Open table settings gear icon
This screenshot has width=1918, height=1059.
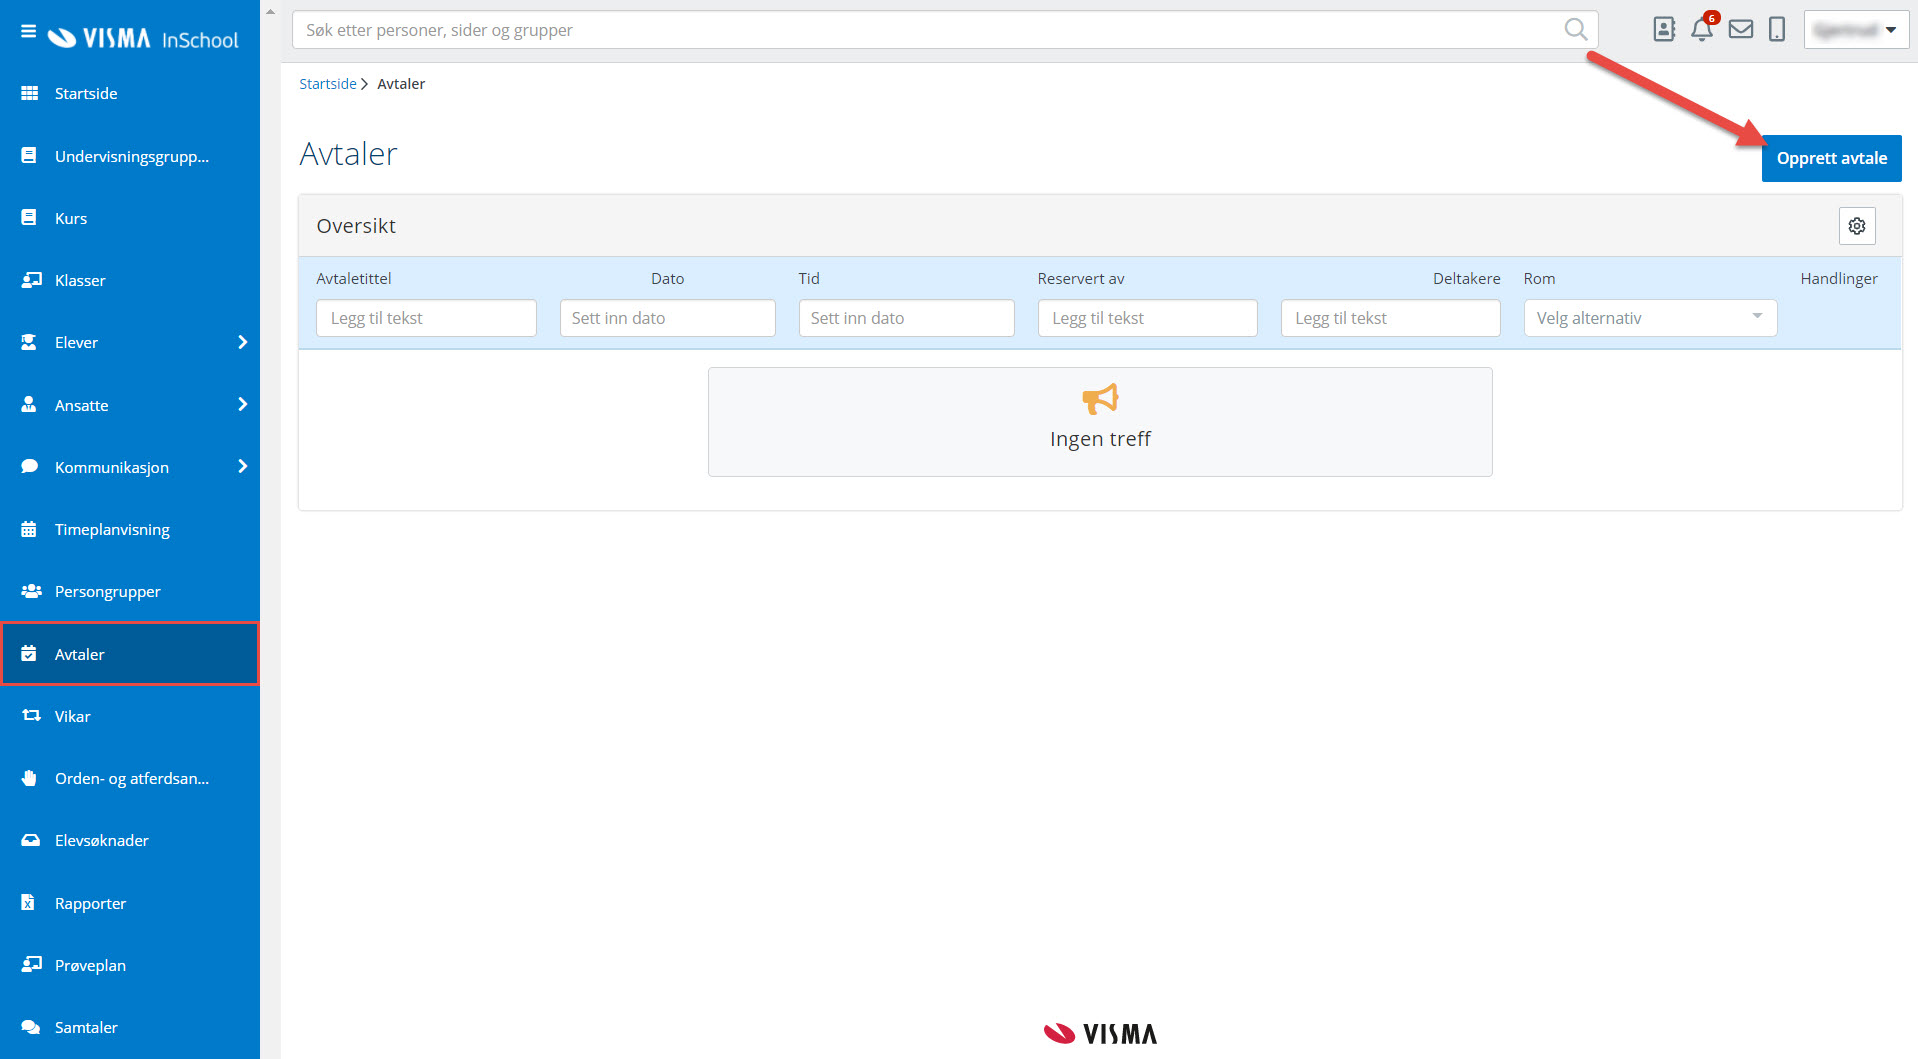coord(1856,226)
